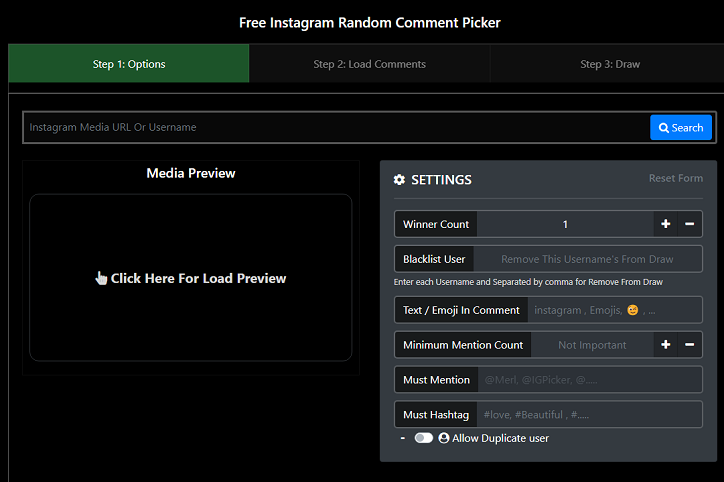This screenshot has width=724, height=482.
Task: Click the Must Mention label
Action: (x=436, y=380)
